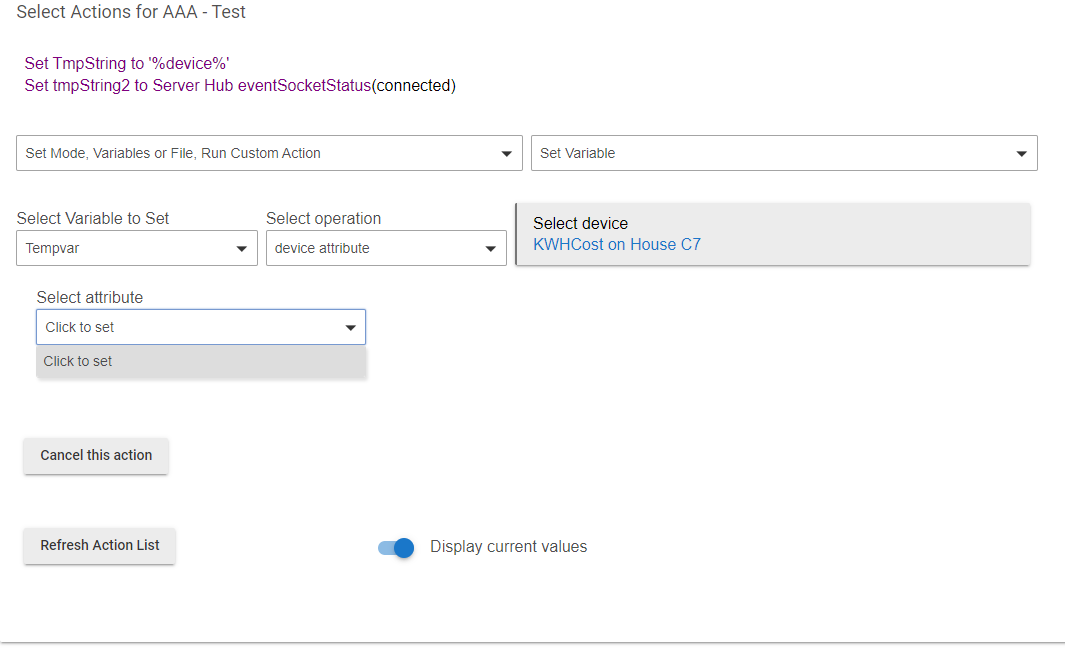Screen dimensions: 1065x652
Task: Click Select Actions for AAA - Test heading
Action: pyautogui.click(x=130, y=12)
